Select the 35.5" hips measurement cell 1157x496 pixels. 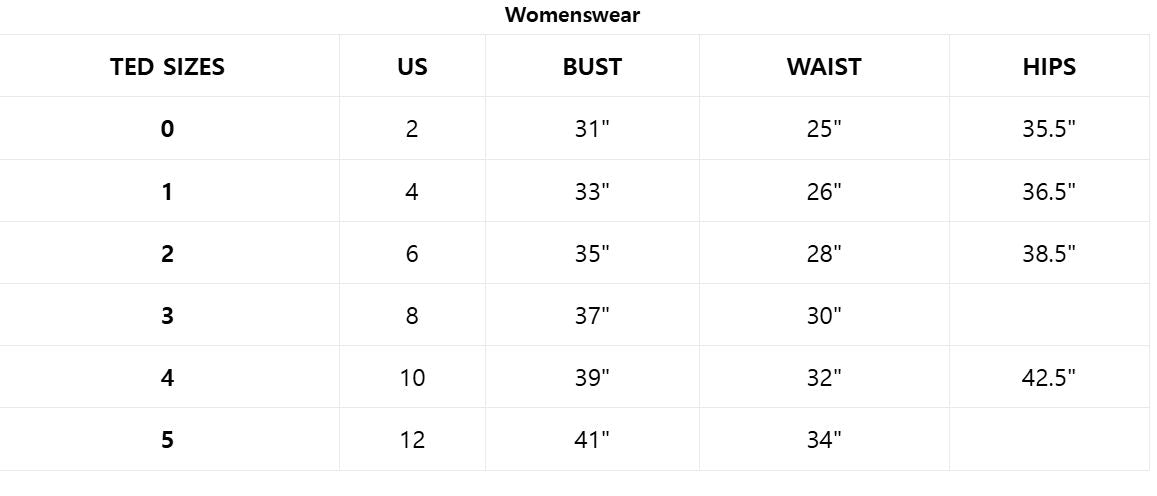[x=1049, y=129]
